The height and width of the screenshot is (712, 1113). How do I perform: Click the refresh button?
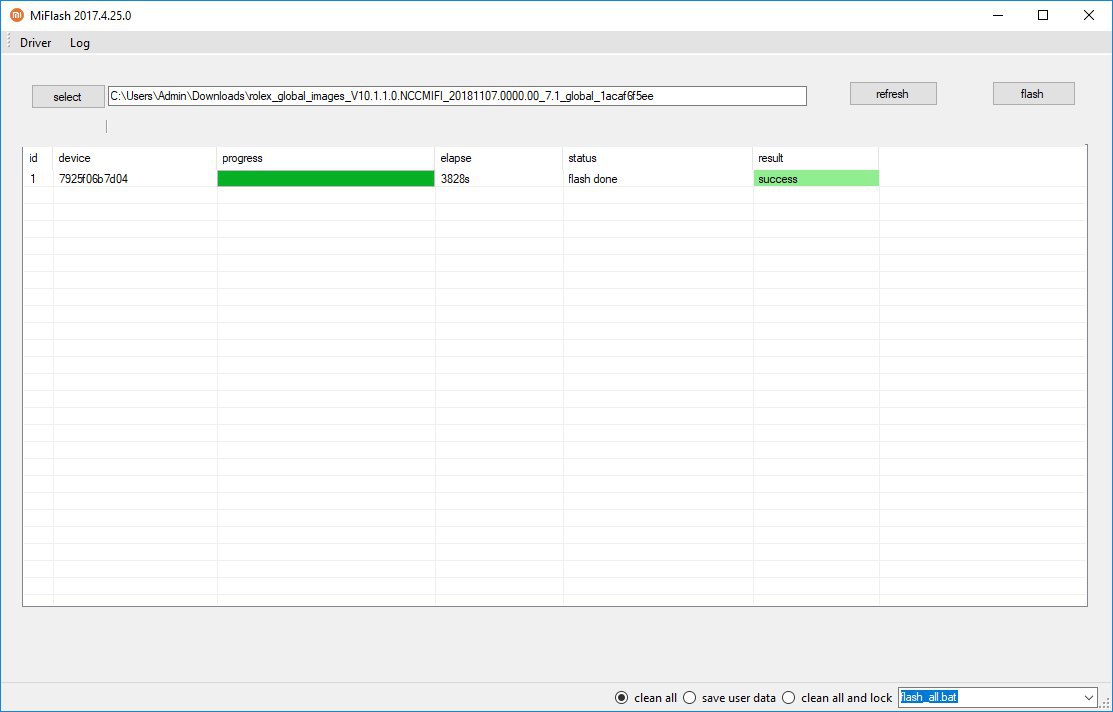click(x=893, y=94)
